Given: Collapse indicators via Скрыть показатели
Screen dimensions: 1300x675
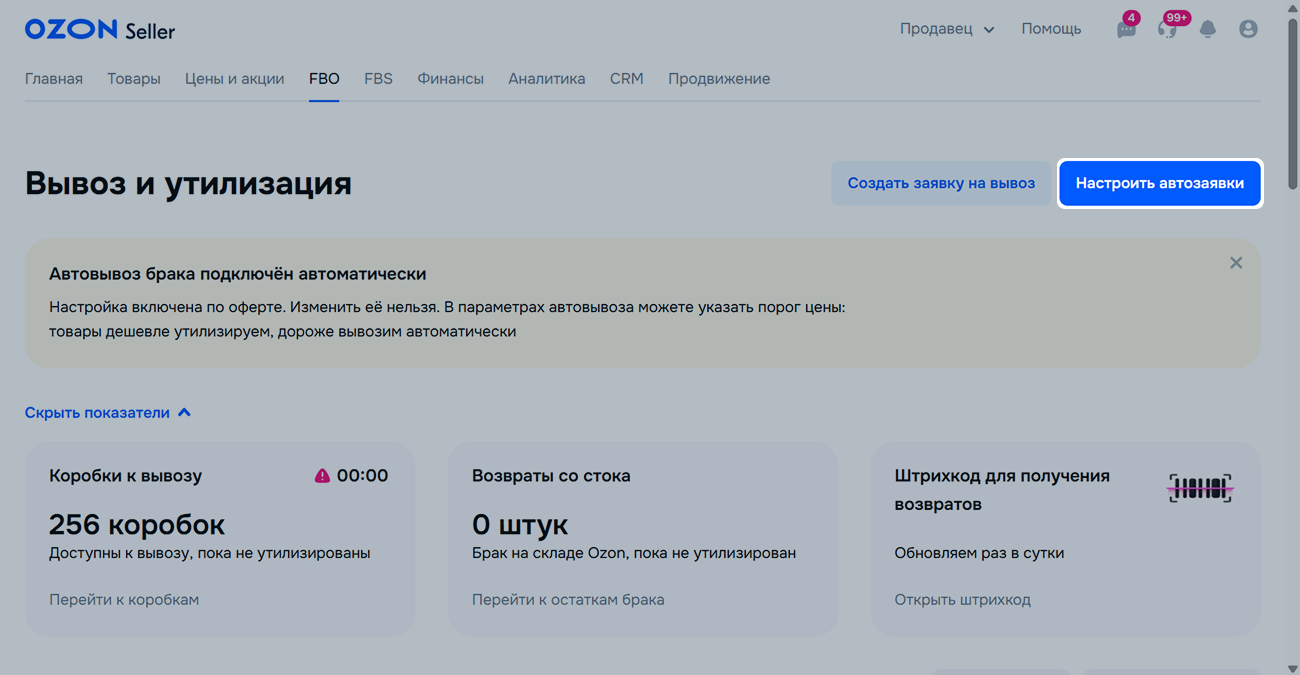Looking at the screenshot, I should pos(107,413).
